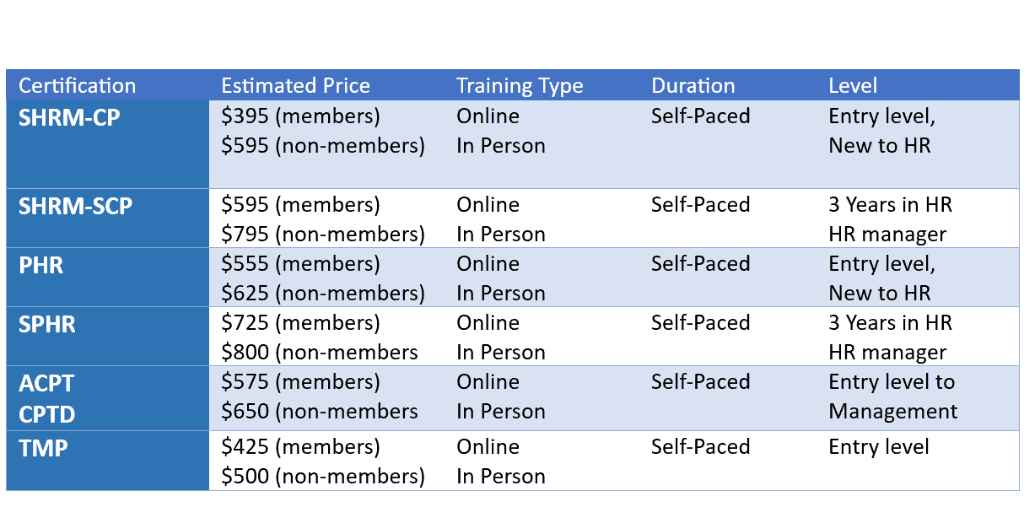The image size is (1024, 526).
Task: Click the Estimated Price column header
Action: (x=295, y=86)
